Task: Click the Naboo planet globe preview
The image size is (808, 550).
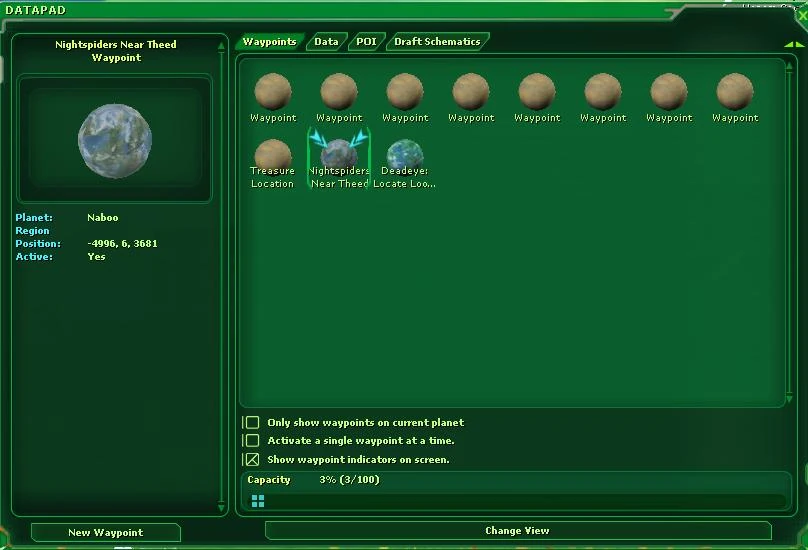Action: pos(115,141)
